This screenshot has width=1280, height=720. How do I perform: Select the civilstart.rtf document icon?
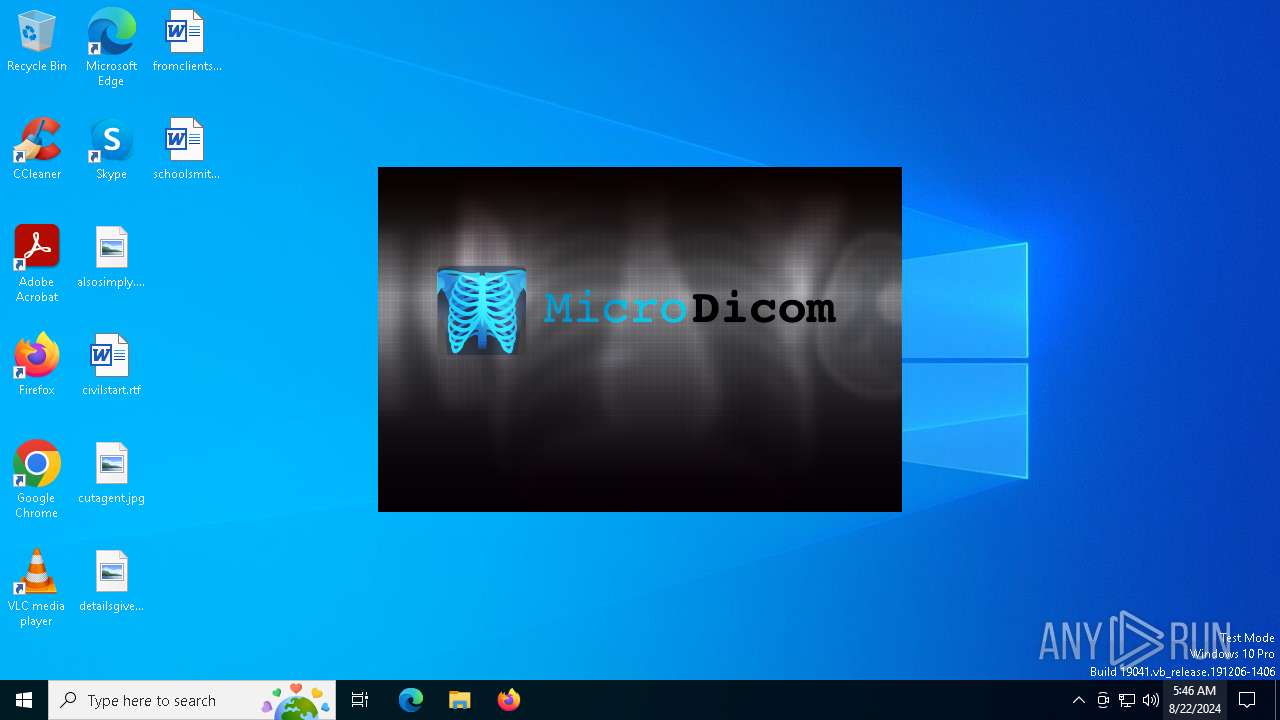[x=111, y=366]
